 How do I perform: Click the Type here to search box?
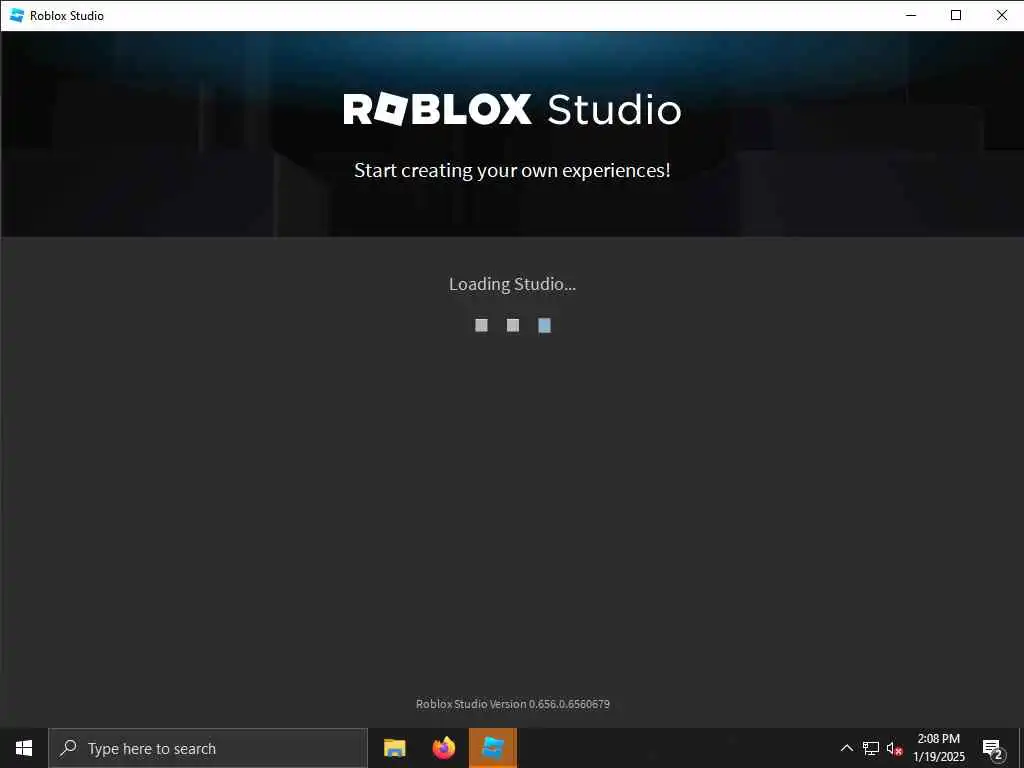tap(208, 748)
